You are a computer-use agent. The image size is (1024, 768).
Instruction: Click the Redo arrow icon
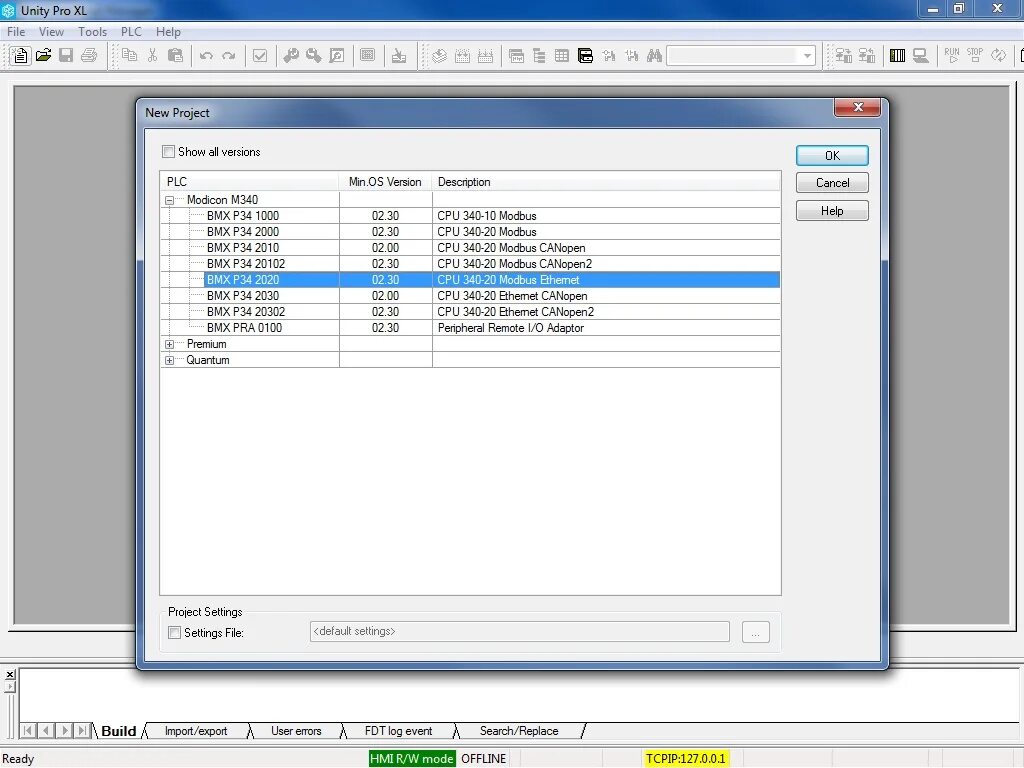pos(229,56)
